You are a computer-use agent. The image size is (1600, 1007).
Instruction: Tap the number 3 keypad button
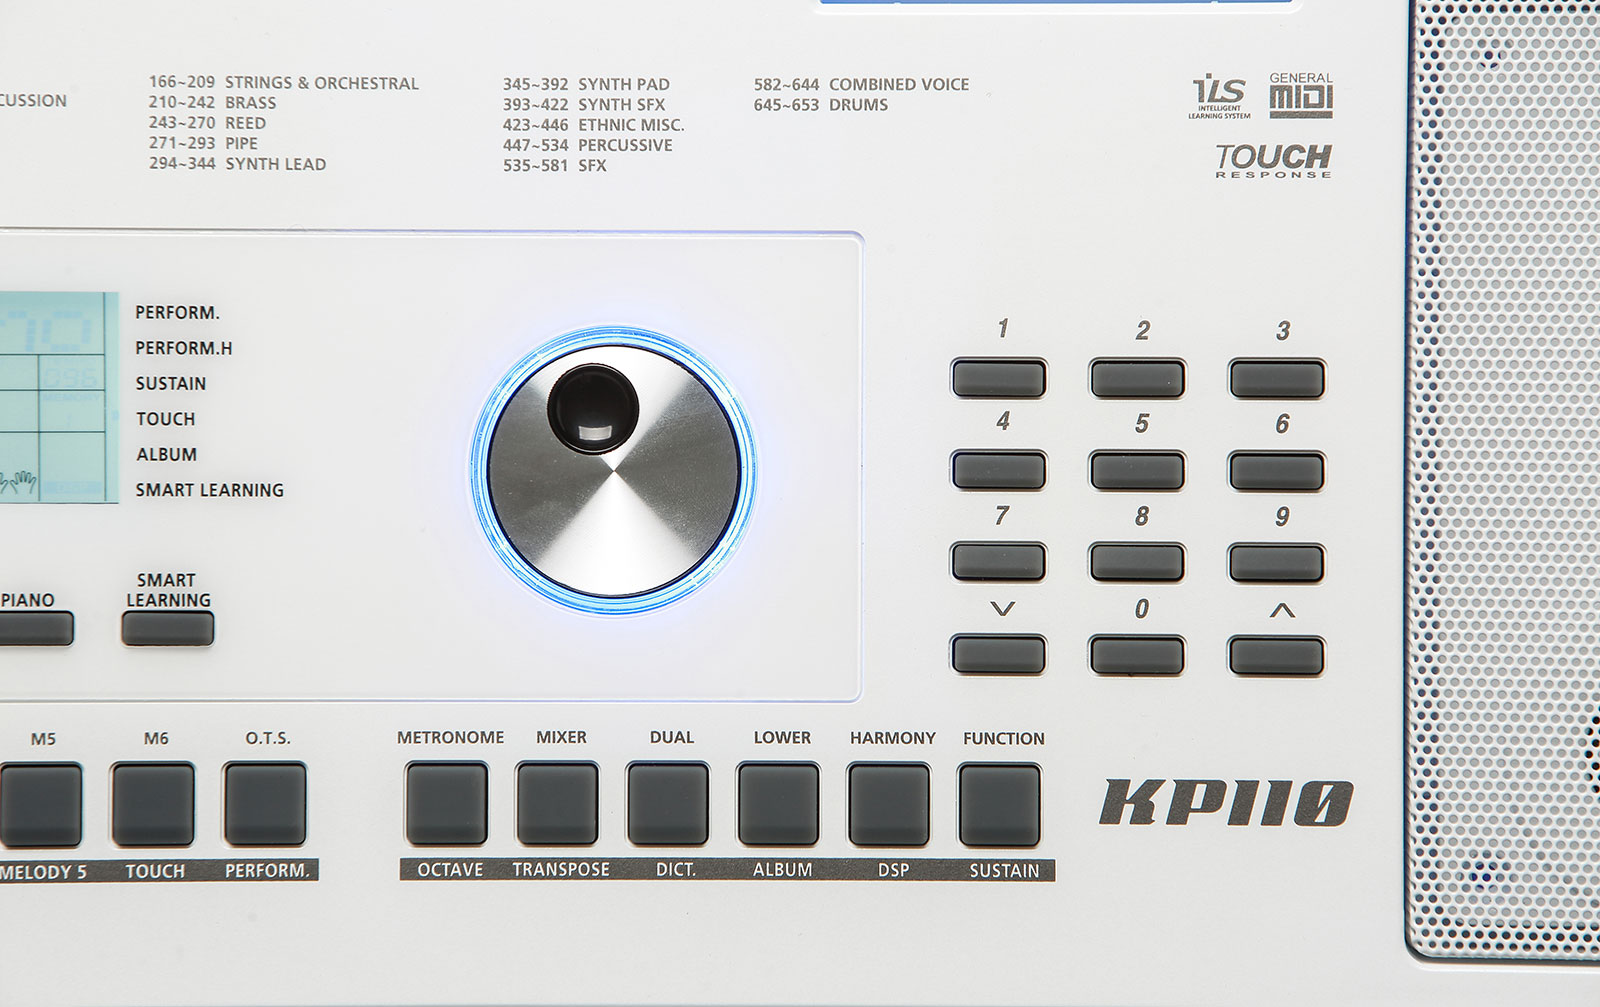(1276, 380)
